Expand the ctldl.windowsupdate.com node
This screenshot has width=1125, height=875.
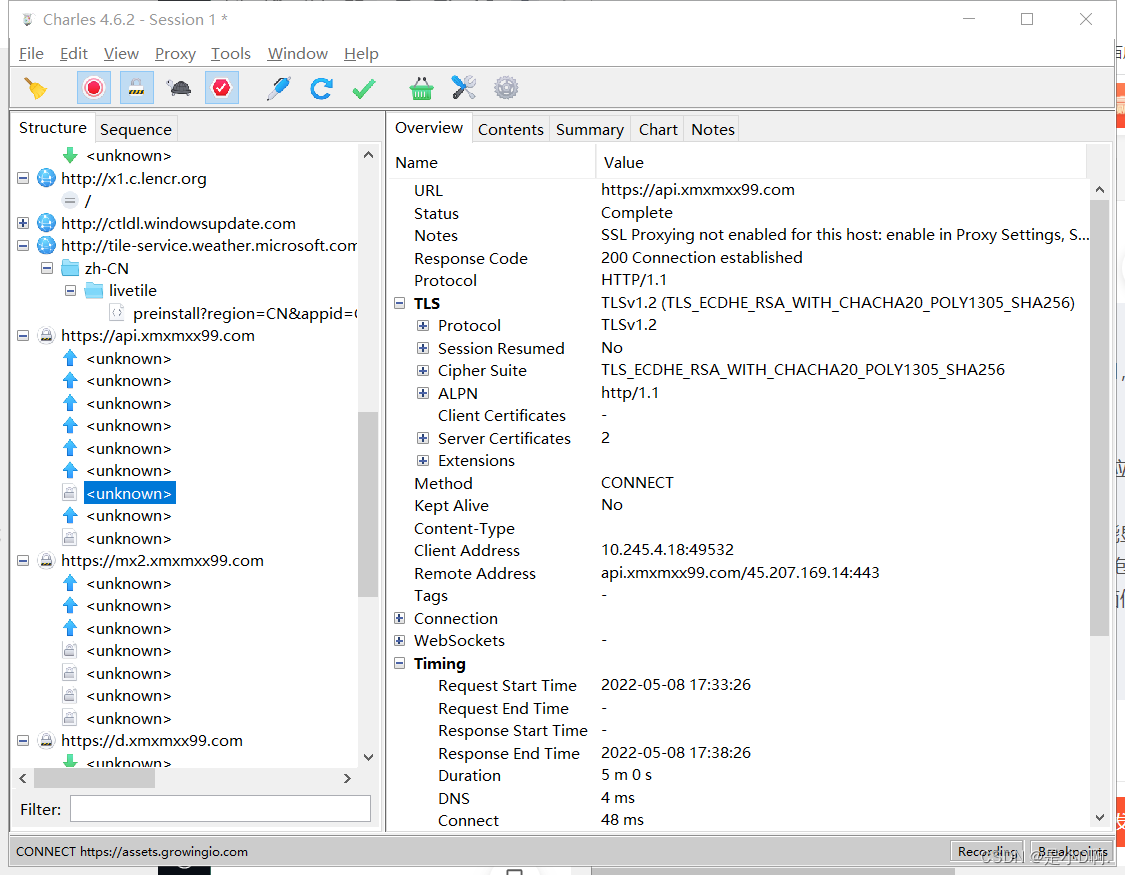[23, 223]
